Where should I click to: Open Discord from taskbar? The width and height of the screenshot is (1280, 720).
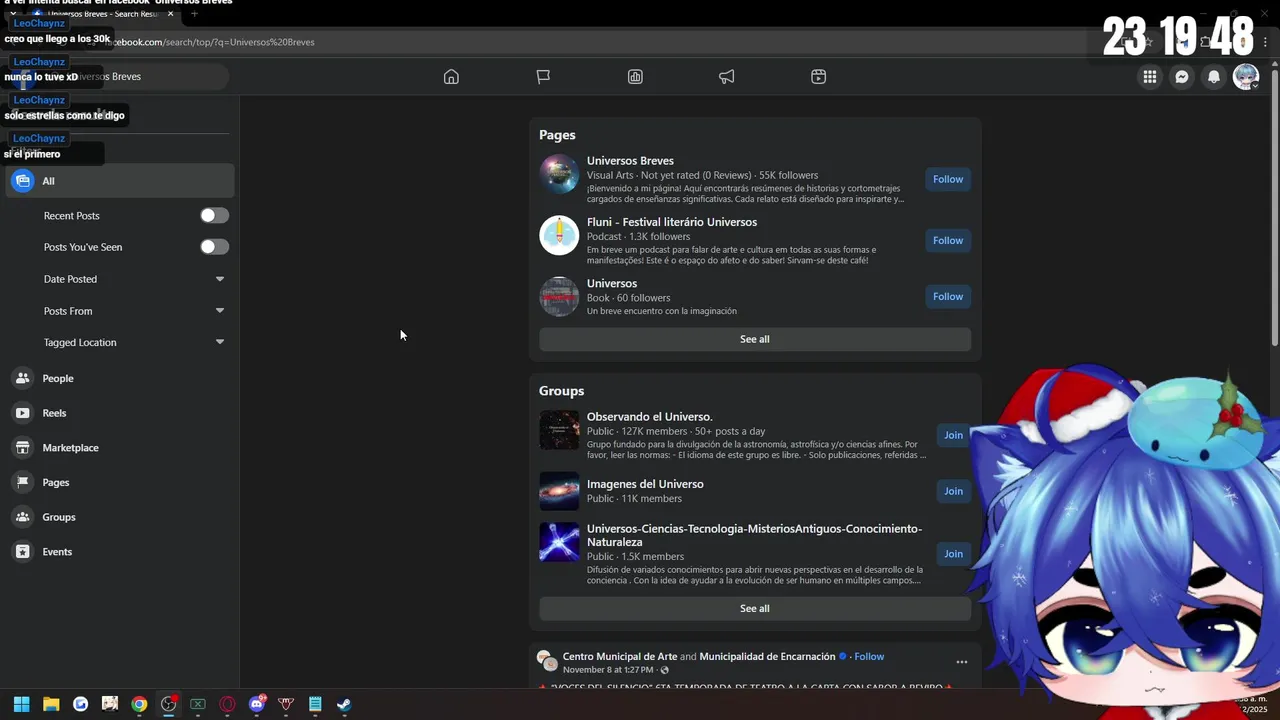257,704
